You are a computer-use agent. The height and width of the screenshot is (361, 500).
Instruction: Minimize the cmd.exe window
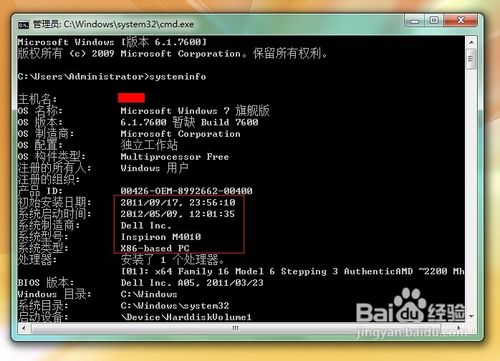415,21
